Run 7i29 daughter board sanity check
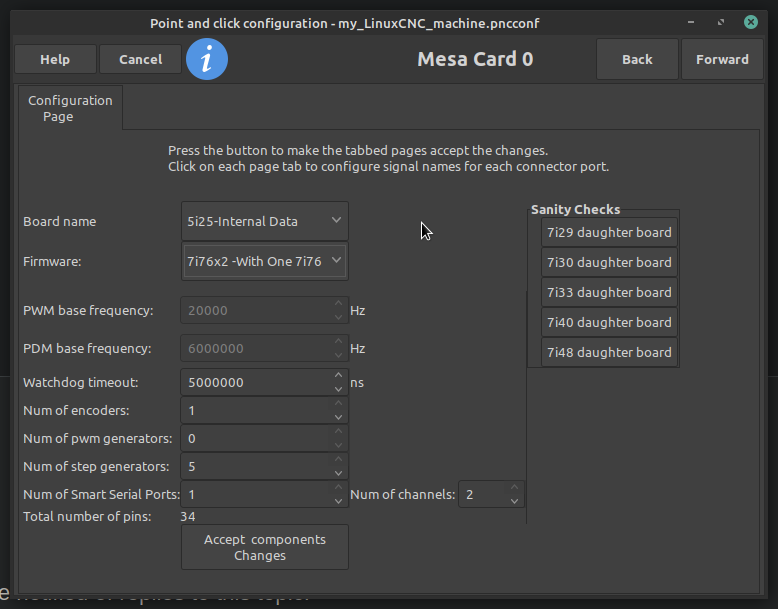The height and width of the screenshot is (609, 778). click(x=609, y=232)
